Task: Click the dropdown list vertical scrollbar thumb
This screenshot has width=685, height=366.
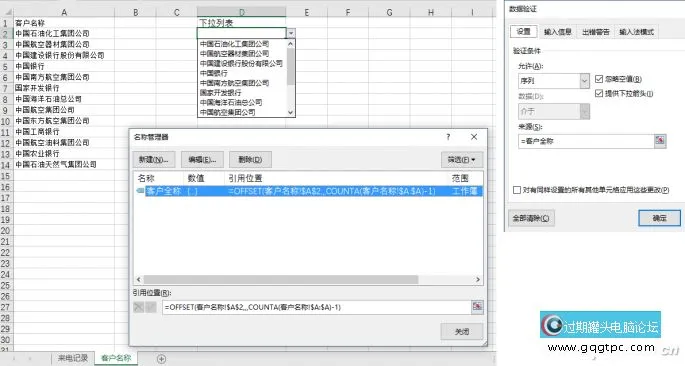Action: [291, 66]
